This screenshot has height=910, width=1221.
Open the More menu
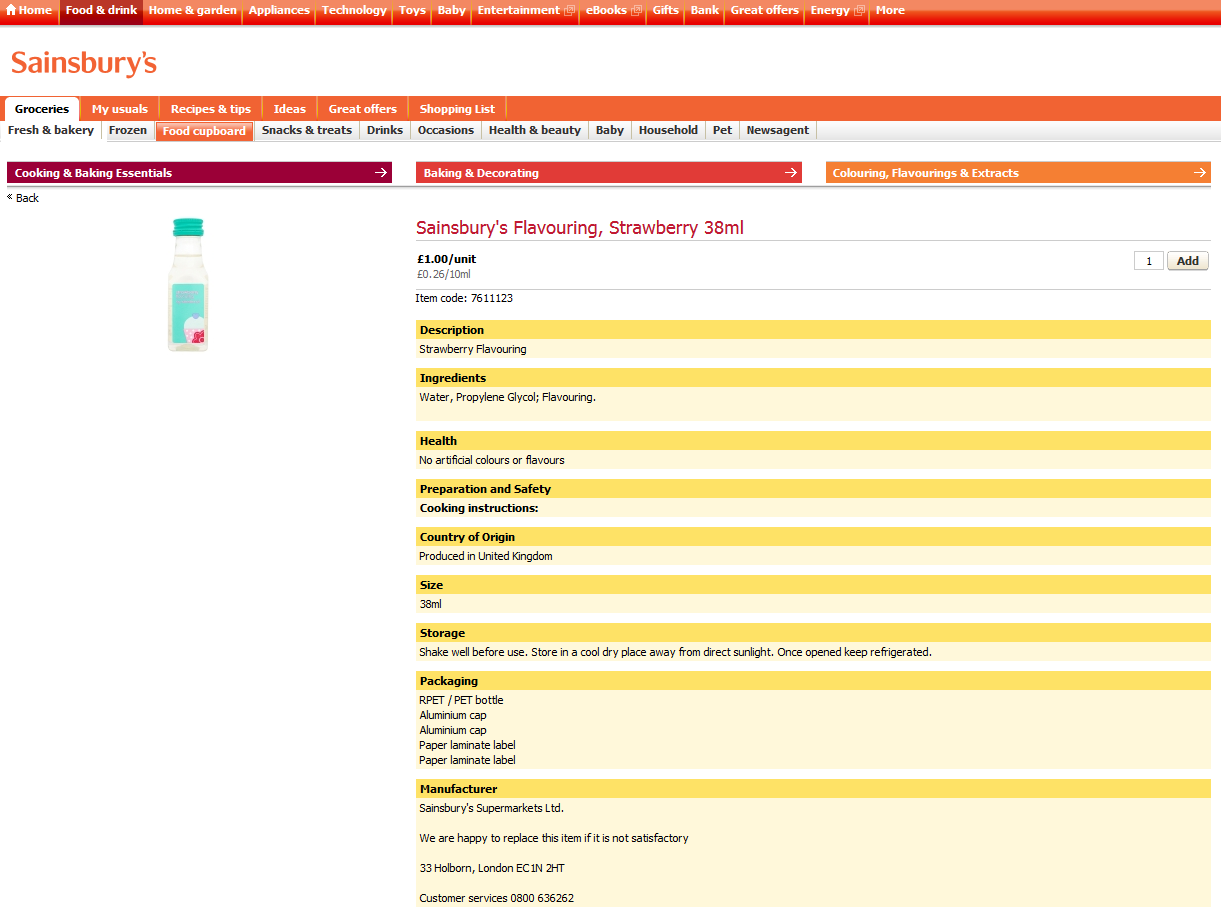pyautogui.click(x=890, y=10)
